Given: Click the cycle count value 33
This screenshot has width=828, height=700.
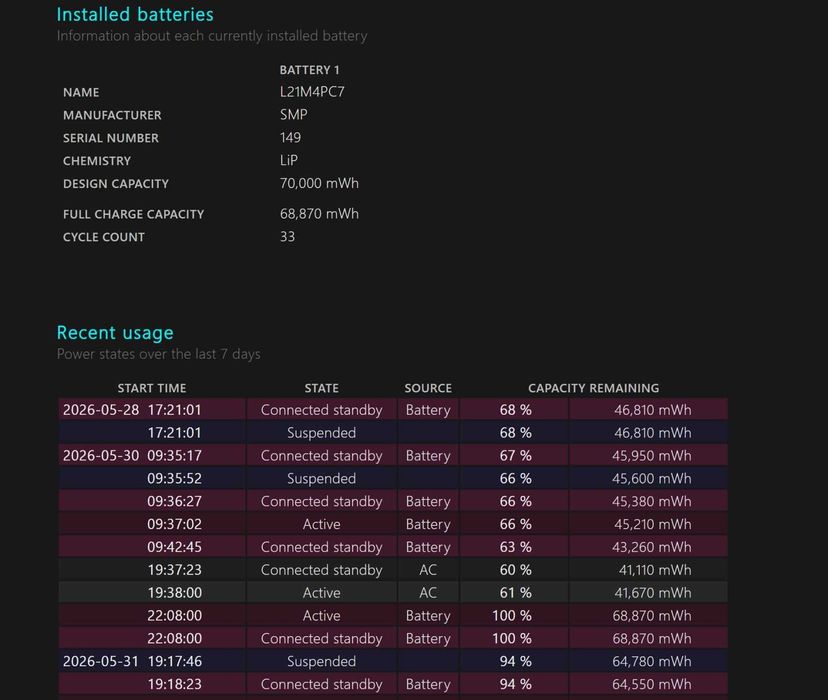Looking at the screenshot, I should (287, 237).
